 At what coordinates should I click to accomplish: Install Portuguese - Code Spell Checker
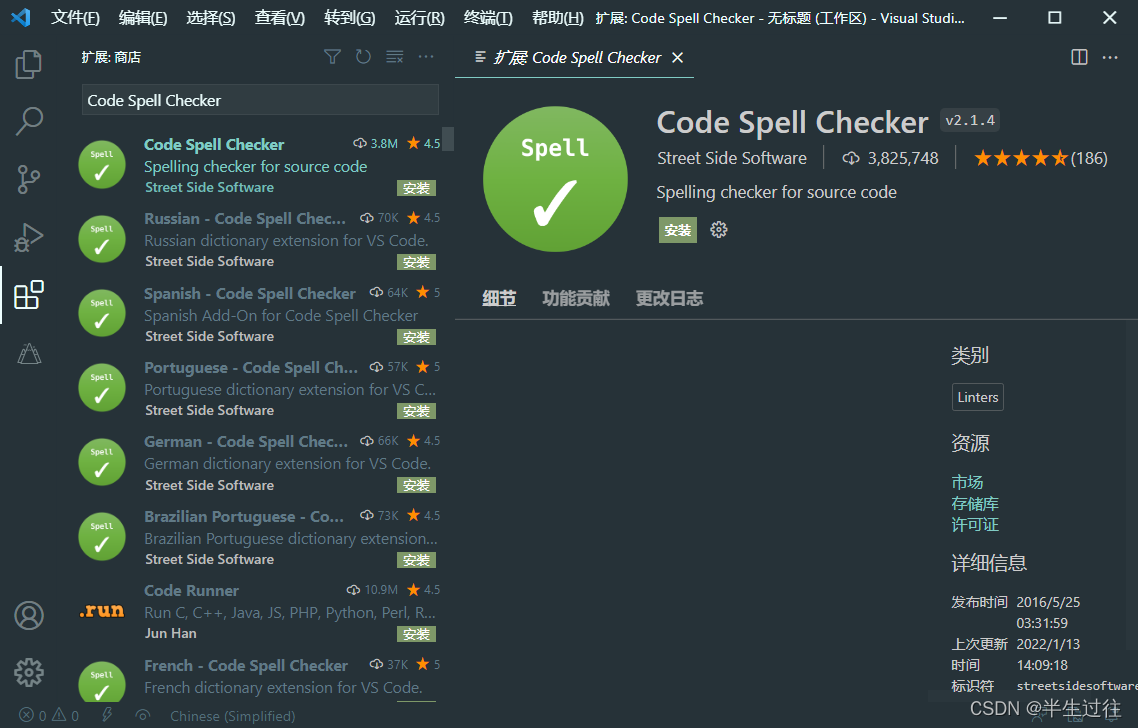click(x=416, y=412)
